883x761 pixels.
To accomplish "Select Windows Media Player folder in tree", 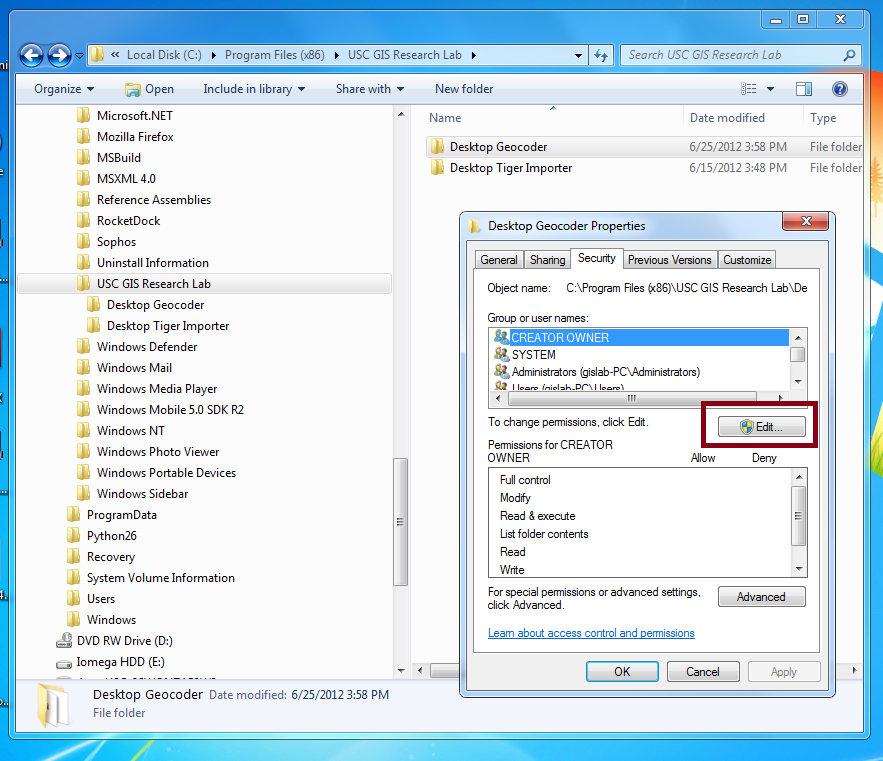I will 157,389.
